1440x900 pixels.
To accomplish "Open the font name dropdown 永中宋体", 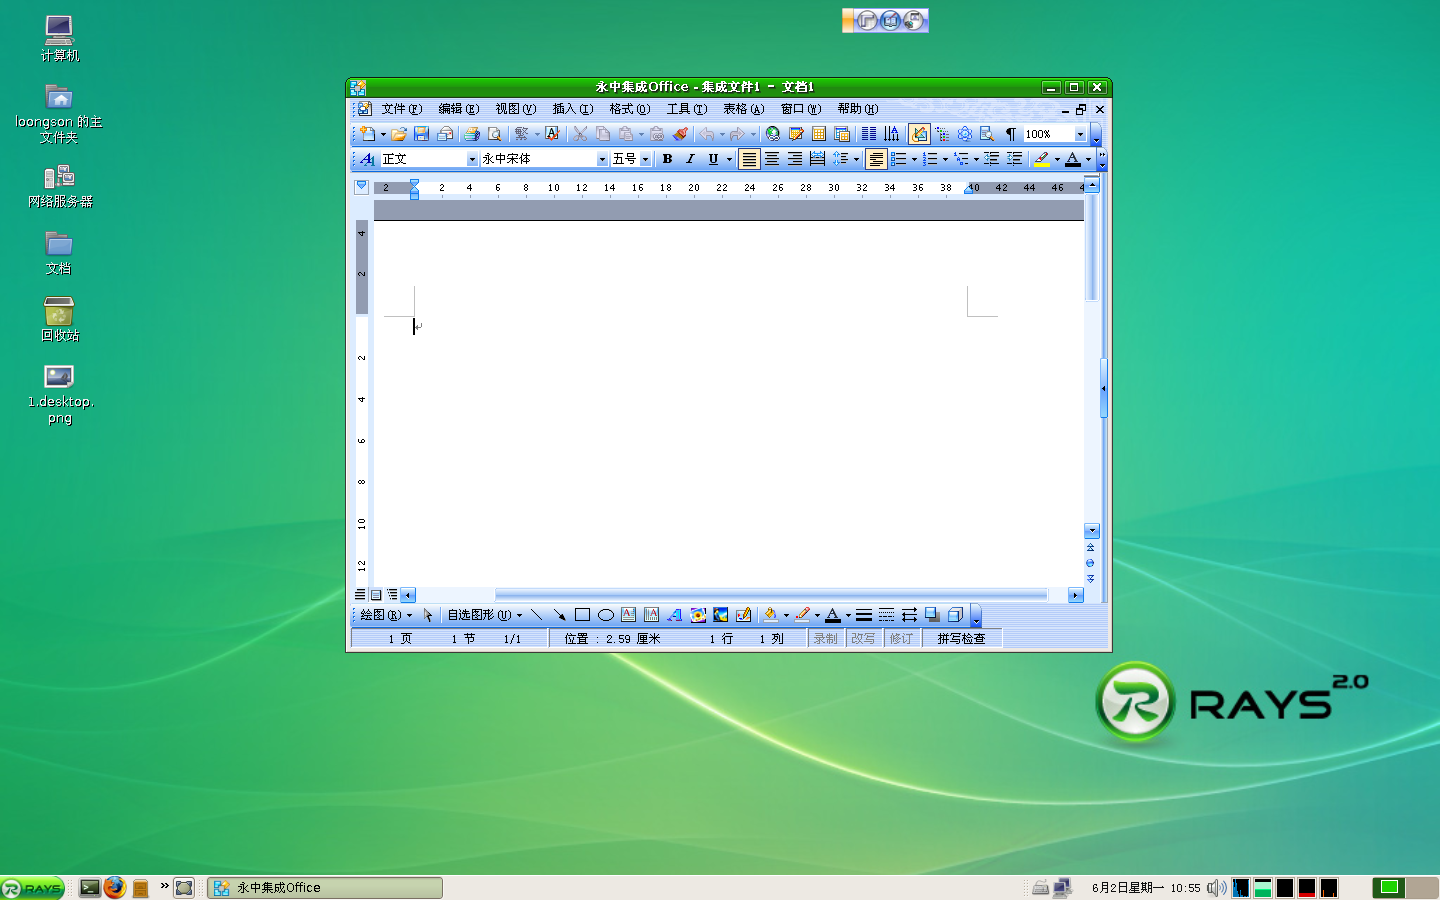I will point(602,159).
